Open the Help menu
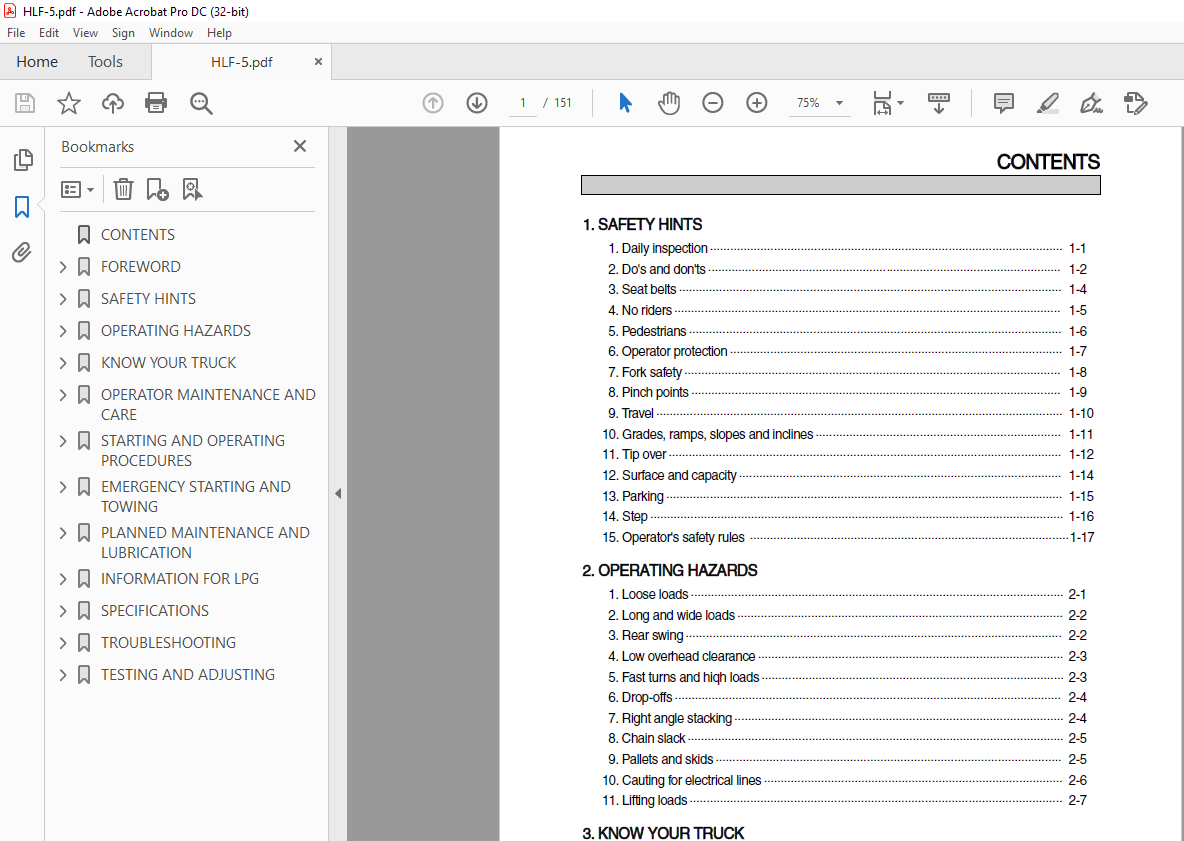 tap(220, 32)
